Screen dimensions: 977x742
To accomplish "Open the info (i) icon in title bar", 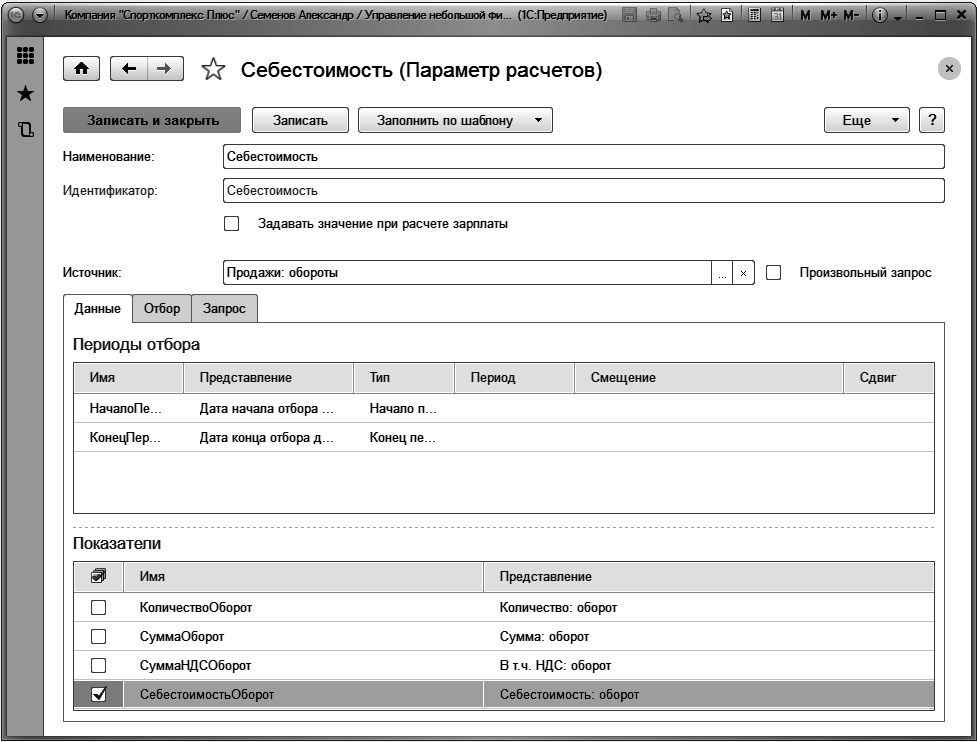I will 879,15.
